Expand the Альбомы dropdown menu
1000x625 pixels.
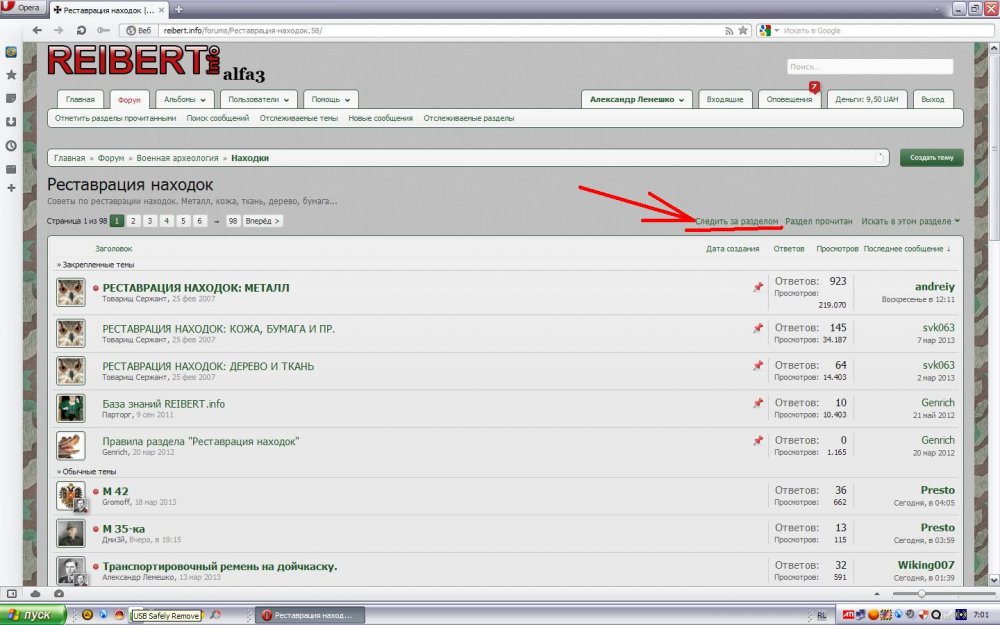pyautogui.click(x=186, y=100)
